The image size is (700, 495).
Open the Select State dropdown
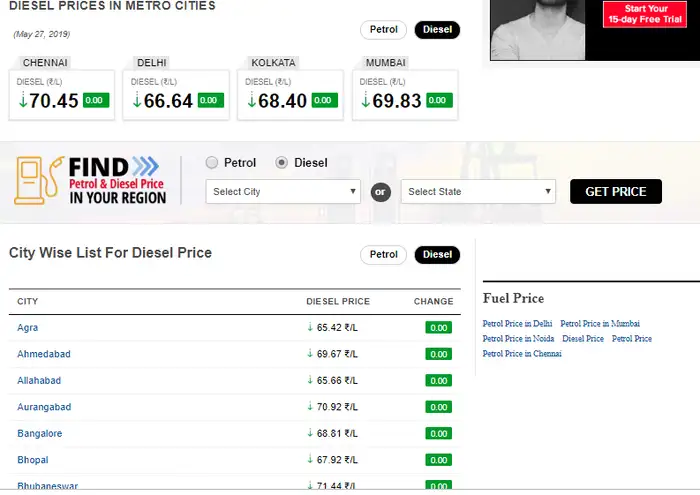coord(478,192)
